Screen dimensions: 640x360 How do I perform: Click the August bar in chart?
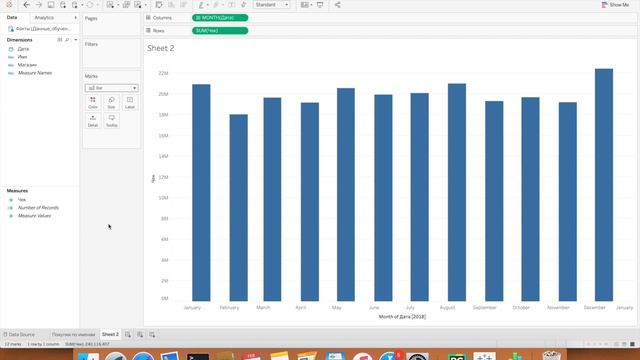click(x=457, y=192)
